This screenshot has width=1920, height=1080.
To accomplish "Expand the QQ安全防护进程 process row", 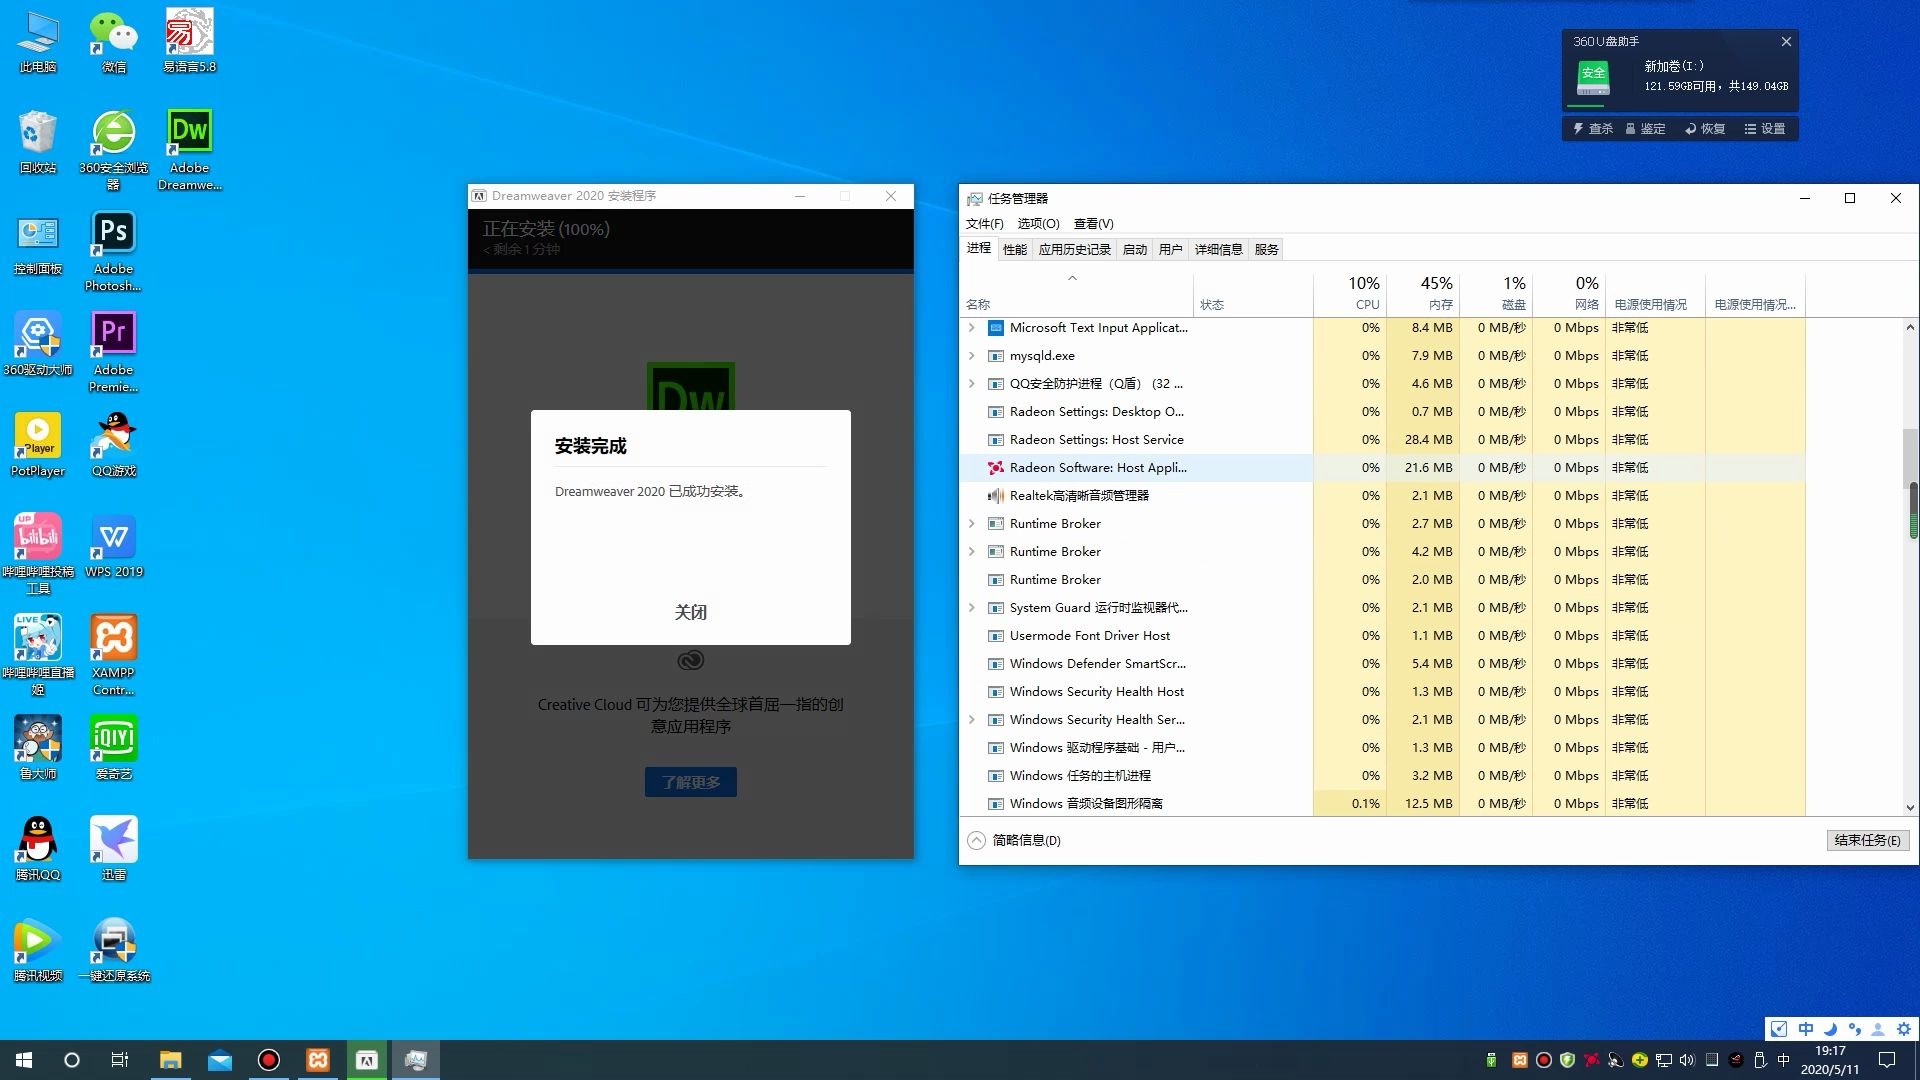I will click(971, 383).
